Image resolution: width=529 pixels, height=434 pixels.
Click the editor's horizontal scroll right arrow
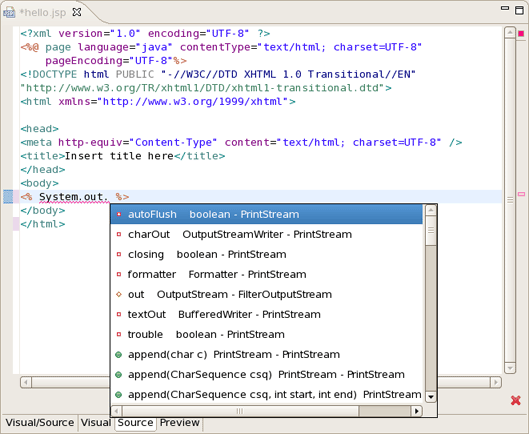click(496, 382)
